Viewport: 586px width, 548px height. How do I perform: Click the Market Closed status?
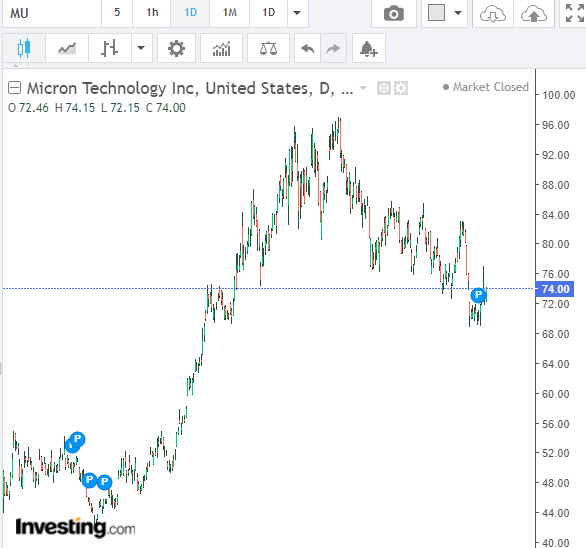[486, 87]
